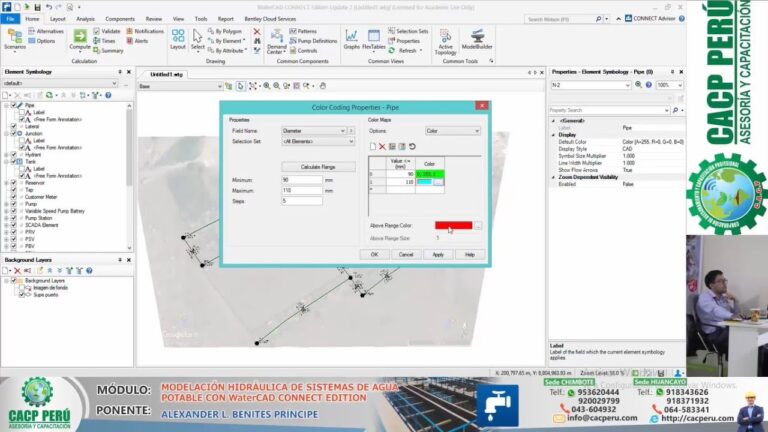768x432 pixels.
Task: Click the reset/refresh icon in Color Maps toolbar
Action: tap(412, 146)
